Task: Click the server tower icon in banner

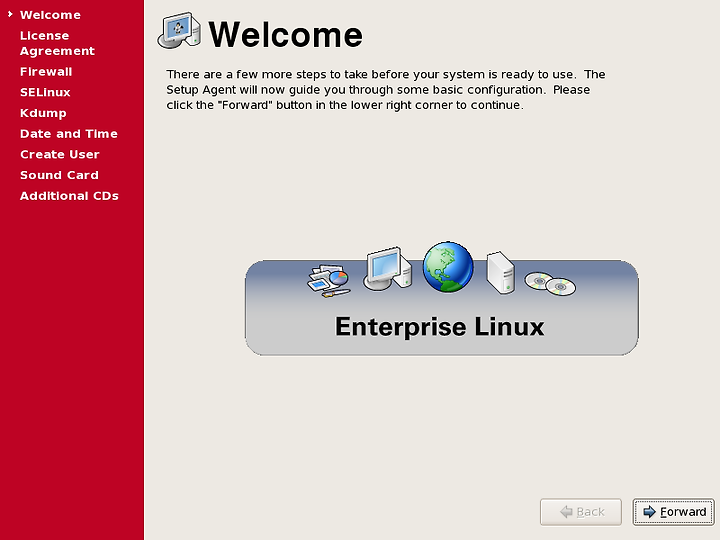Action: point(501,272)
